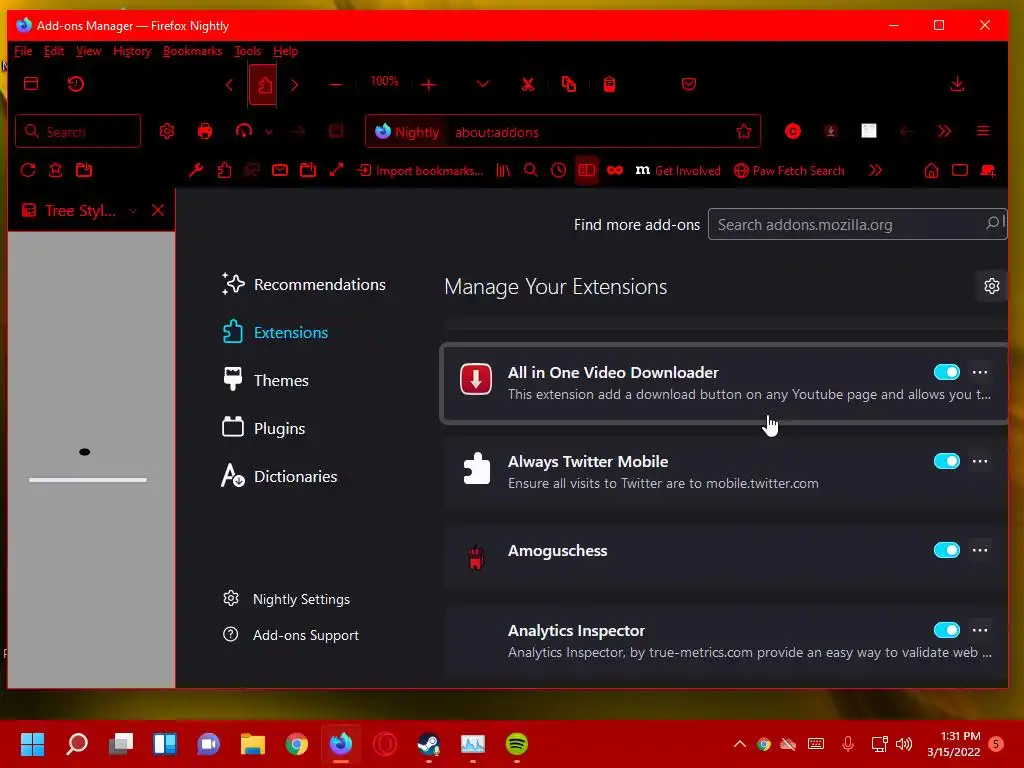Click the add-ons puzzle piece tab button

click(264, 85)
